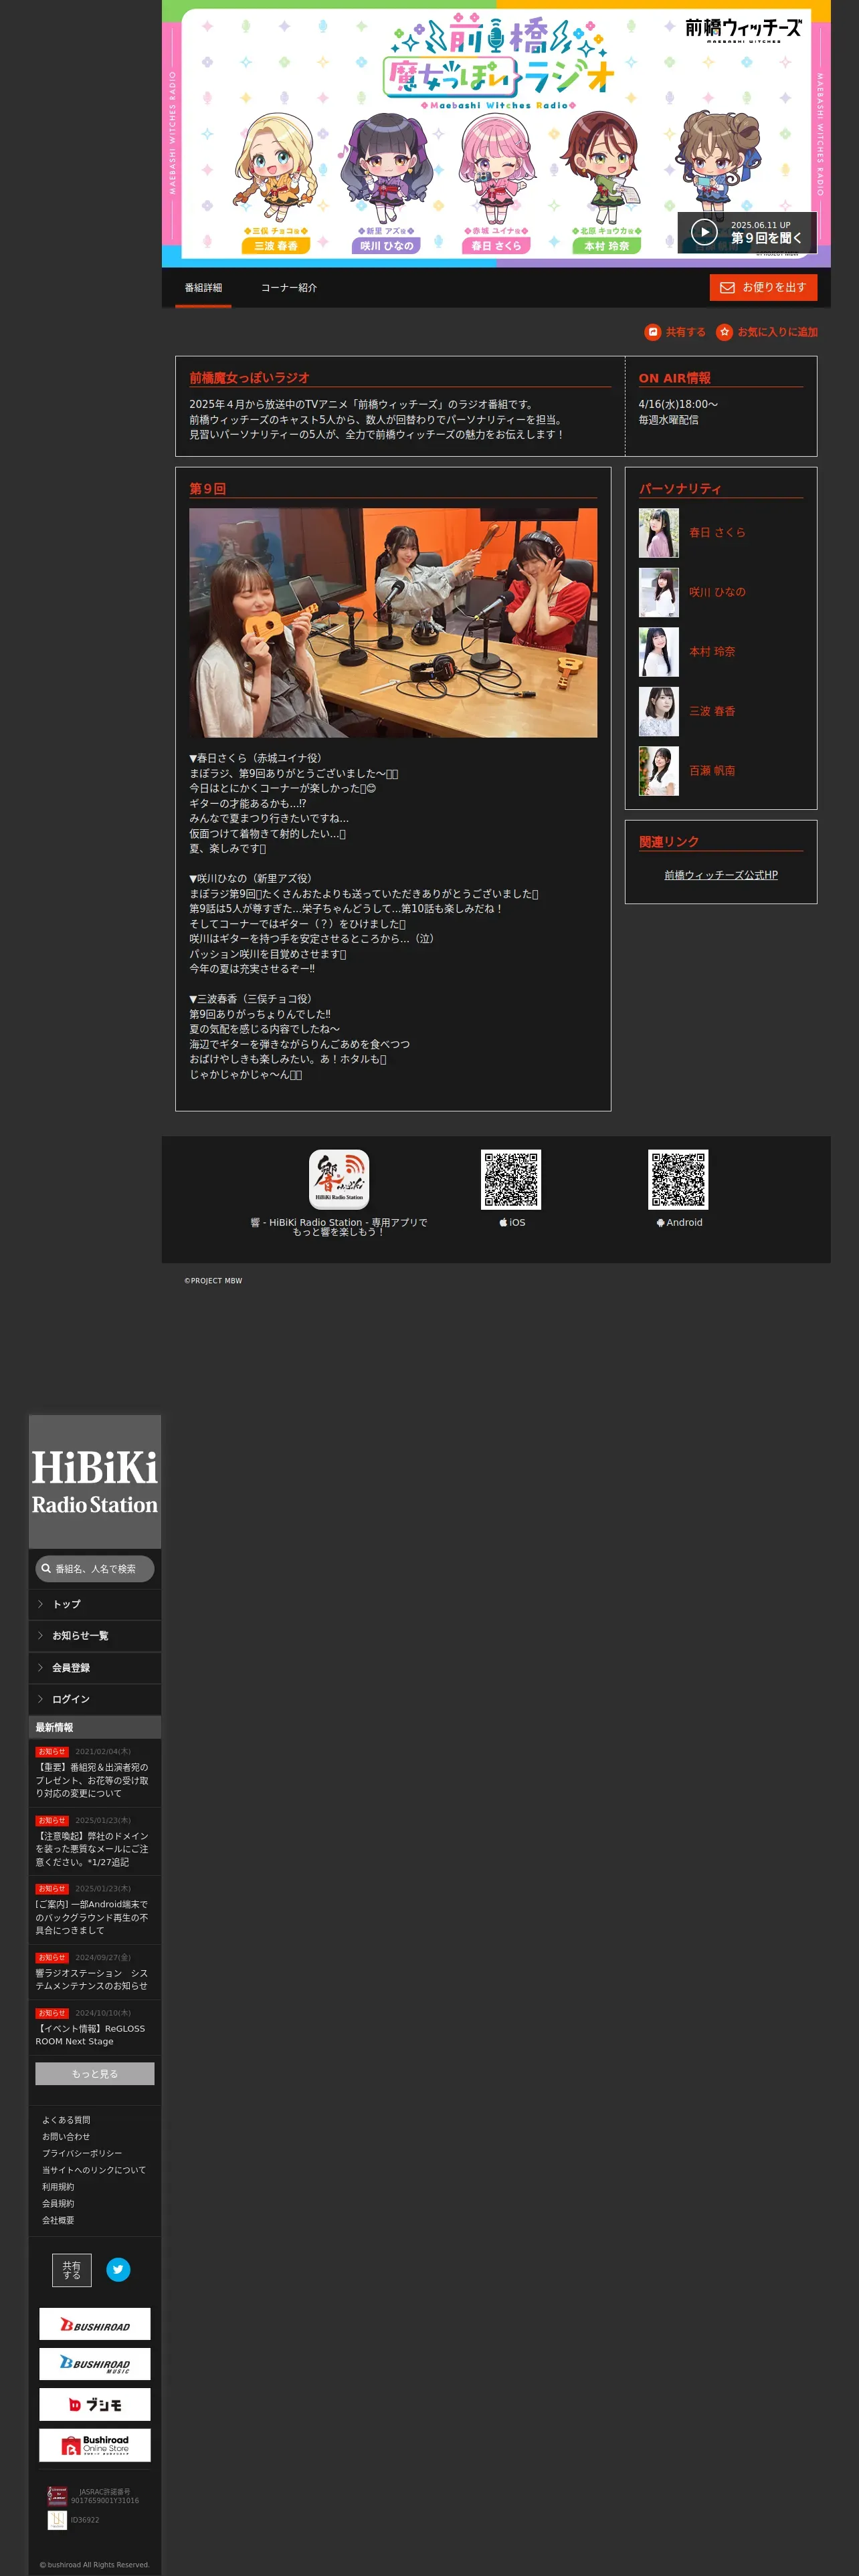
Task: Open the ブシモ logo banner
Action: click(95, 2404)
